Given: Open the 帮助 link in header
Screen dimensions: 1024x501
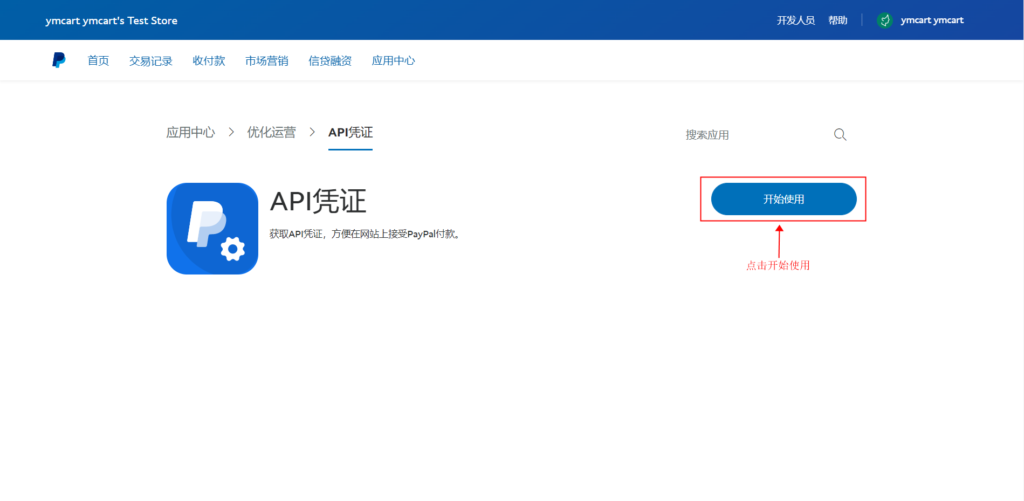Looking at the screenshot, I should (x=838, y=20).
